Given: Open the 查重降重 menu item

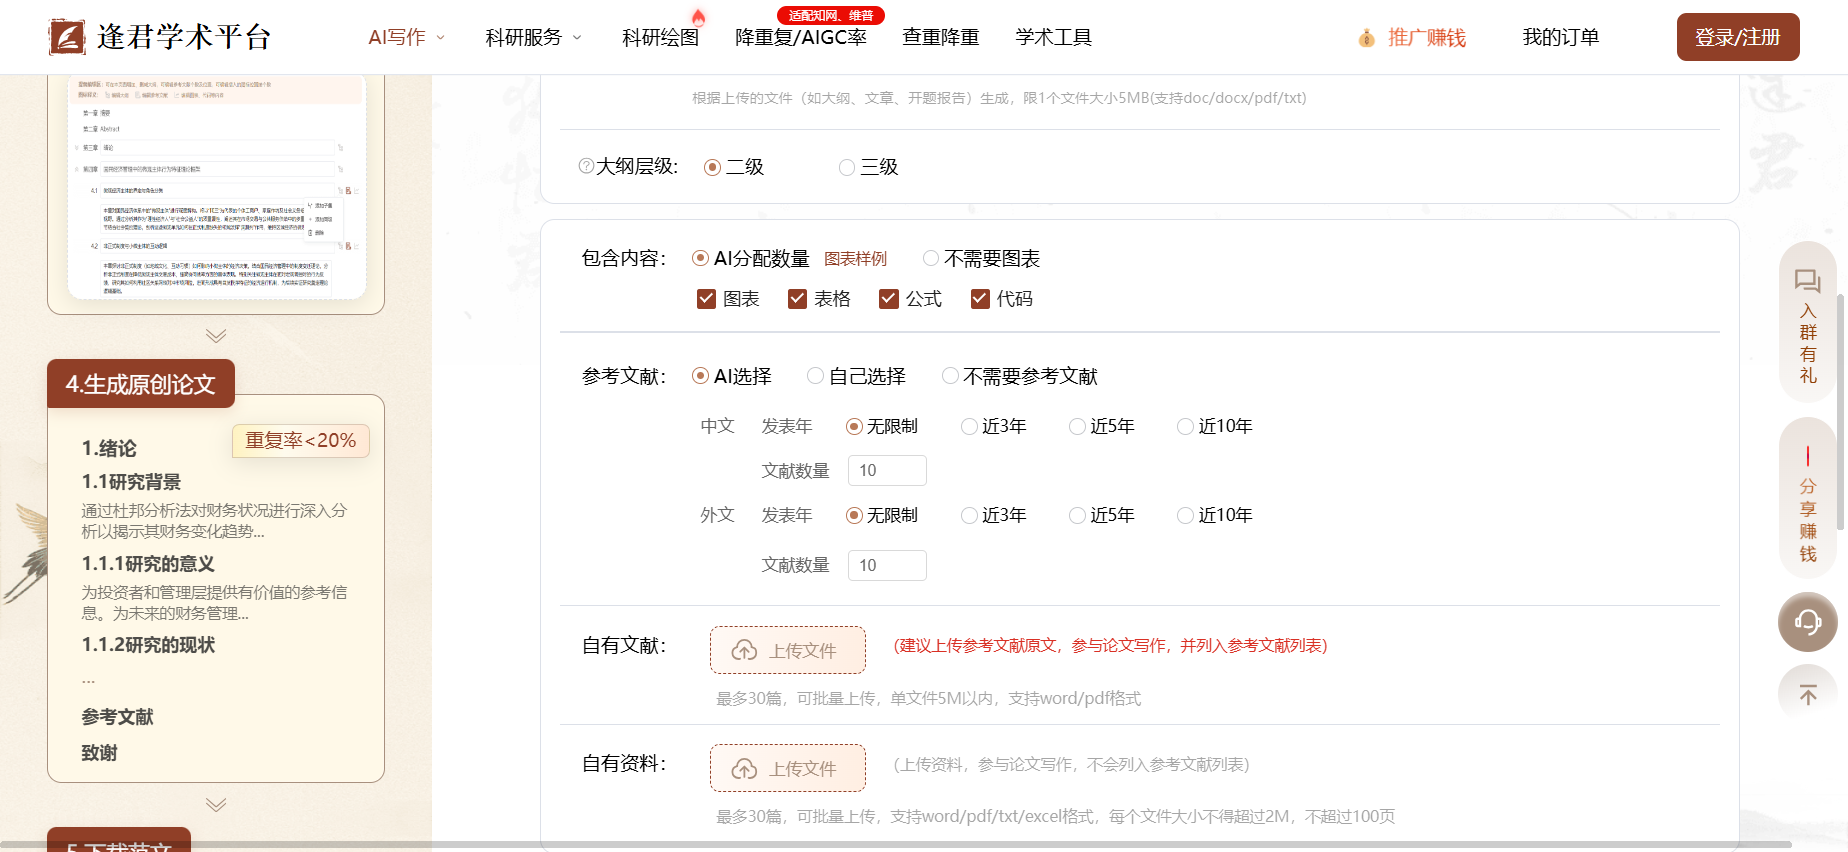Looking at the screenshot, I should click(940, 37).
